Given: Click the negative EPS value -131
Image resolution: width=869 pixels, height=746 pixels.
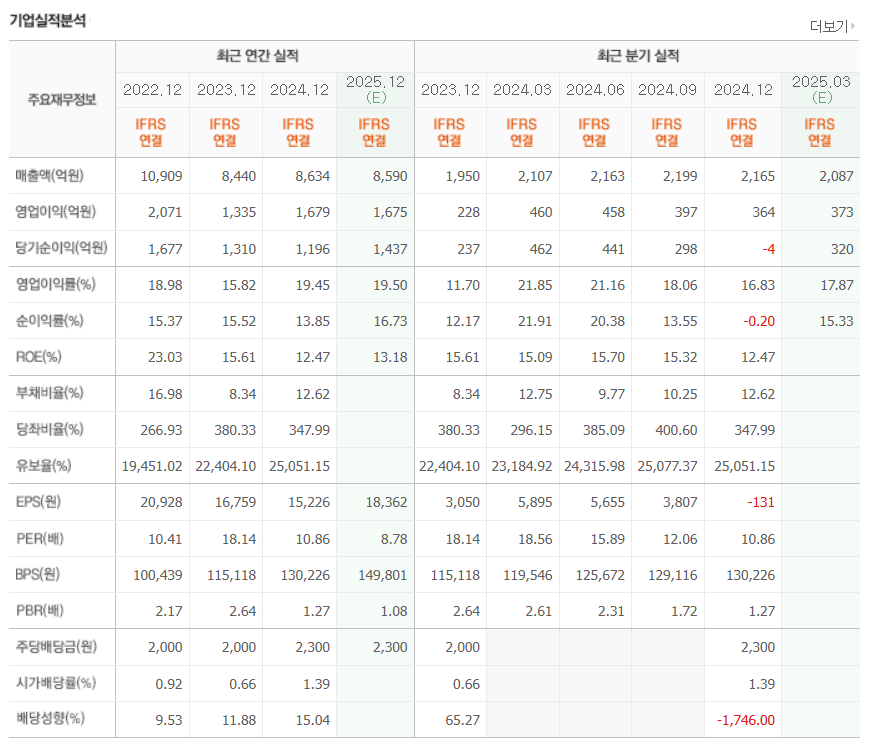Looking at the screenshot, I should (x=761, y=503).
